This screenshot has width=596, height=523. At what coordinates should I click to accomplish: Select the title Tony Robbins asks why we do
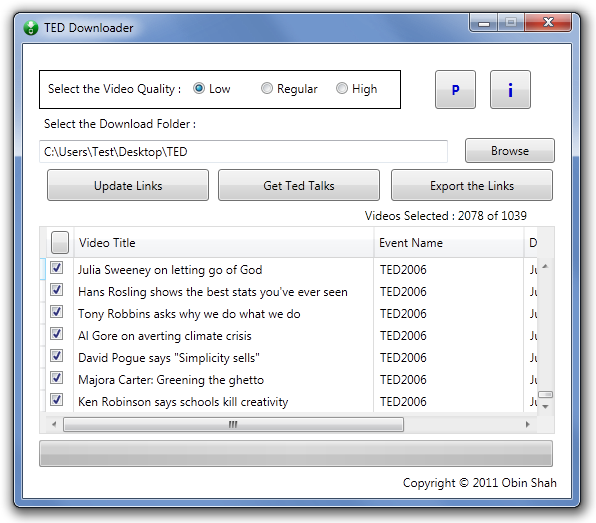(x=189, y=314)
